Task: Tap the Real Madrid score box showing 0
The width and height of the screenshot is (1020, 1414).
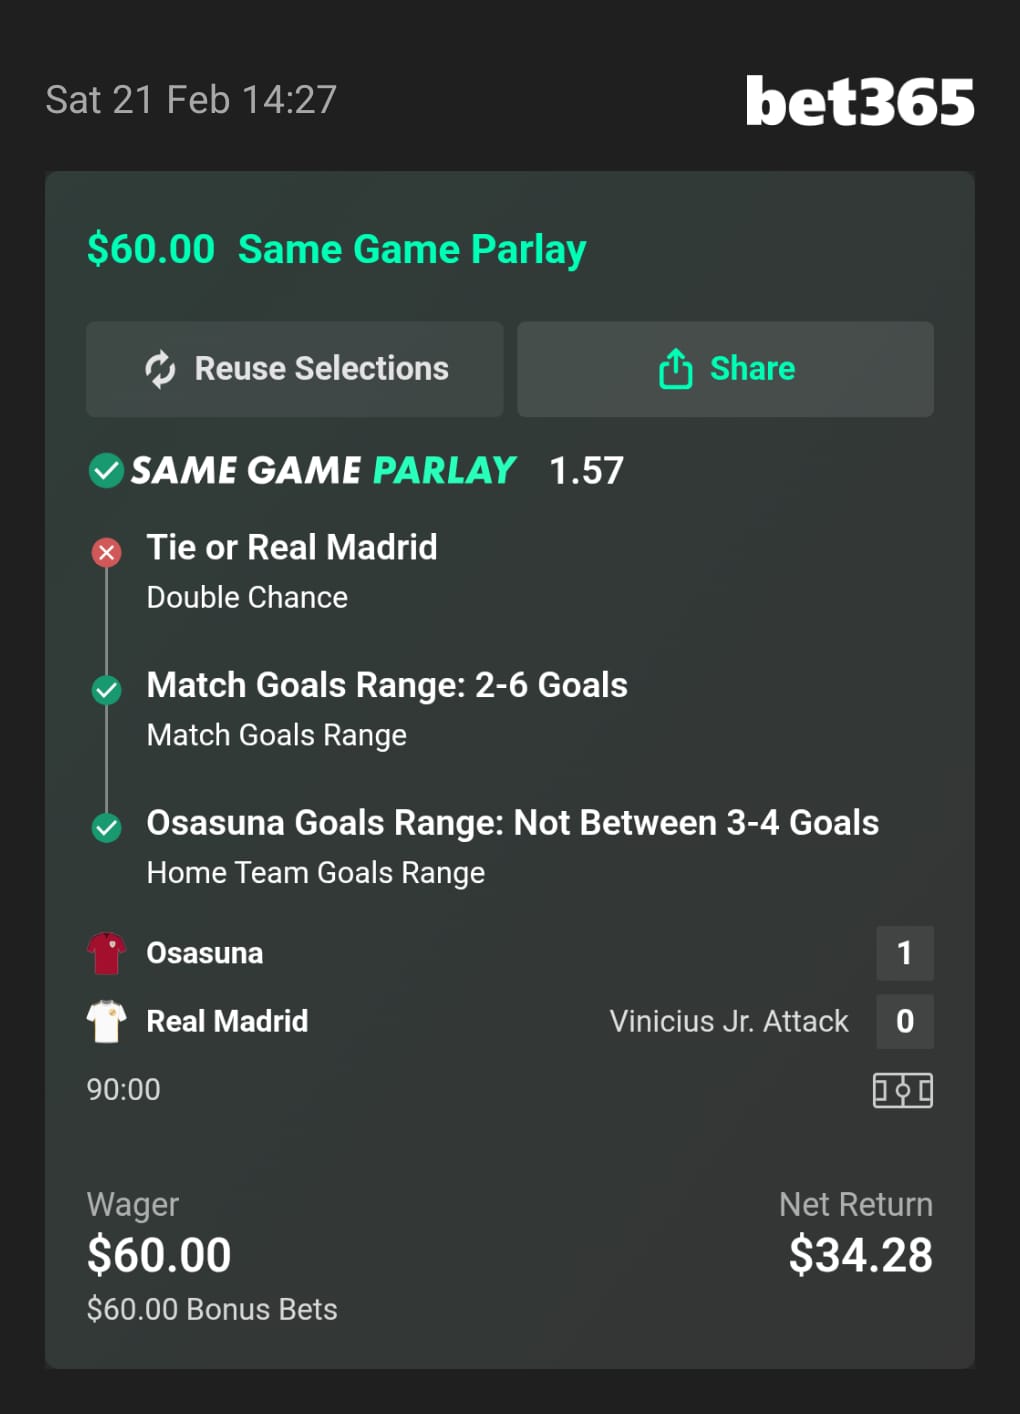Action: 904,1021
